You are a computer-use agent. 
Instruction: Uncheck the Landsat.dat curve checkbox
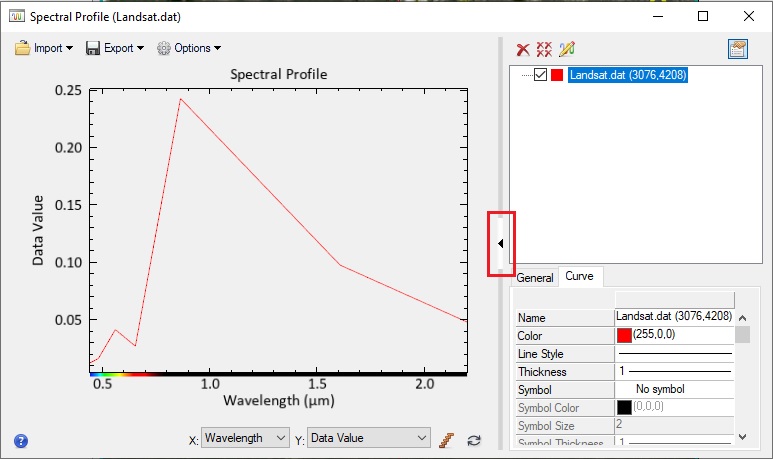pos(541,75)
